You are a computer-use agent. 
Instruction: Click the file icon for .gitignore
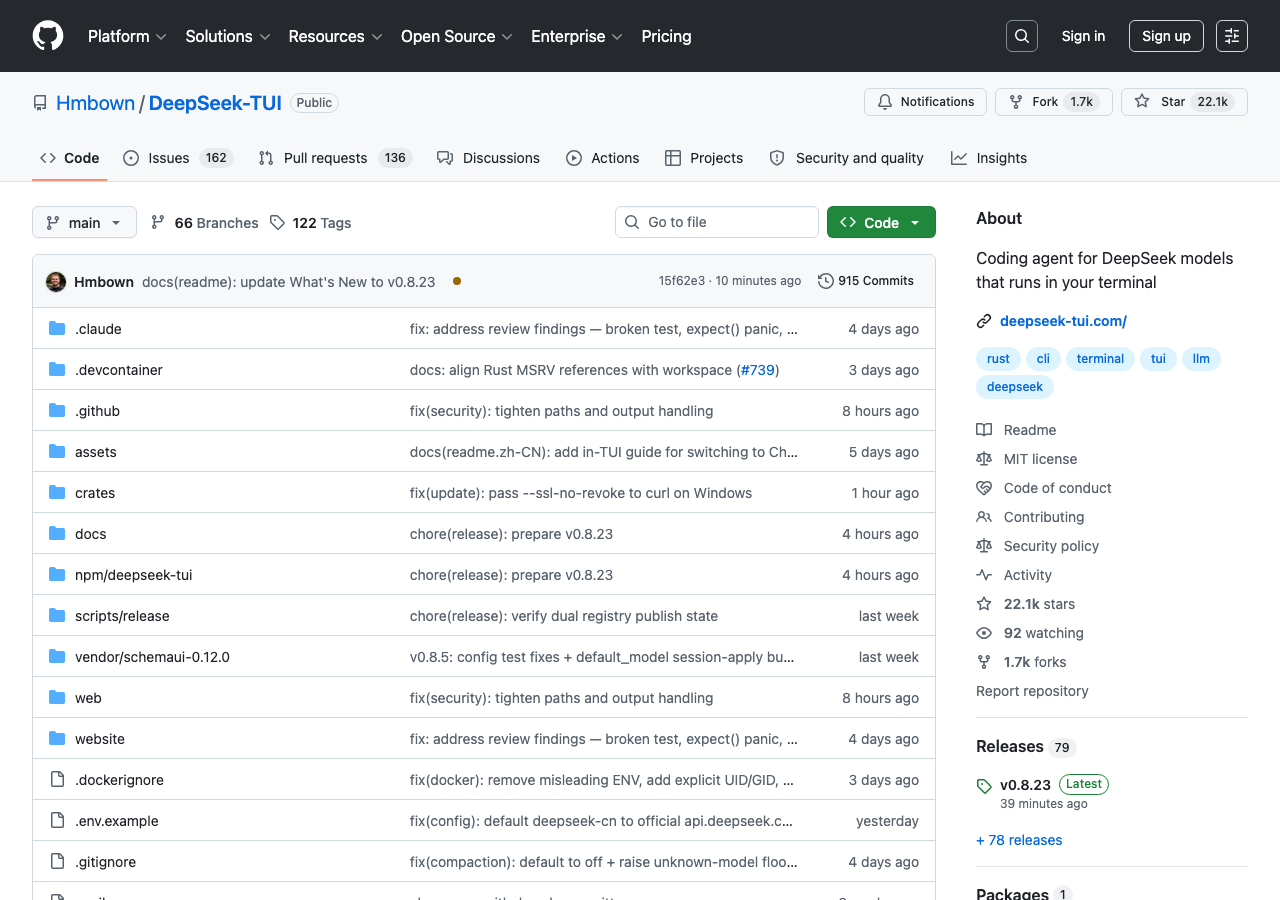pyautogui.click(x=57, y=862)
